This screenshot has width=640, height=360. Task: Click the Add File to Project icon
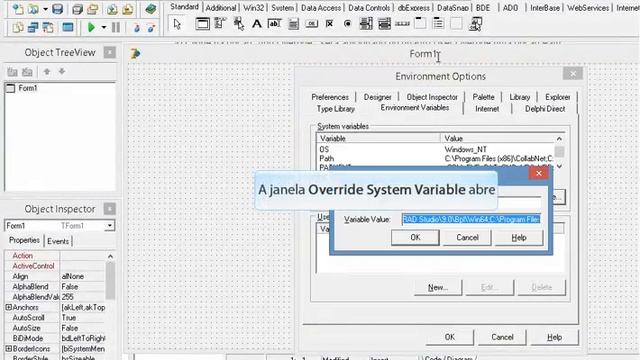[x=112, y=9]
